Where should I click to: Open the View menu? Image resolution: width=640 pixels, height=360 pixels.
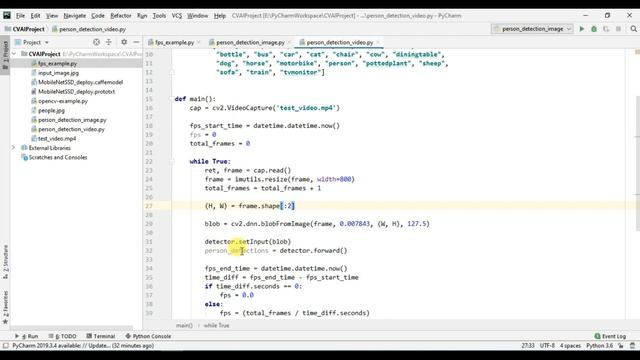52,16
